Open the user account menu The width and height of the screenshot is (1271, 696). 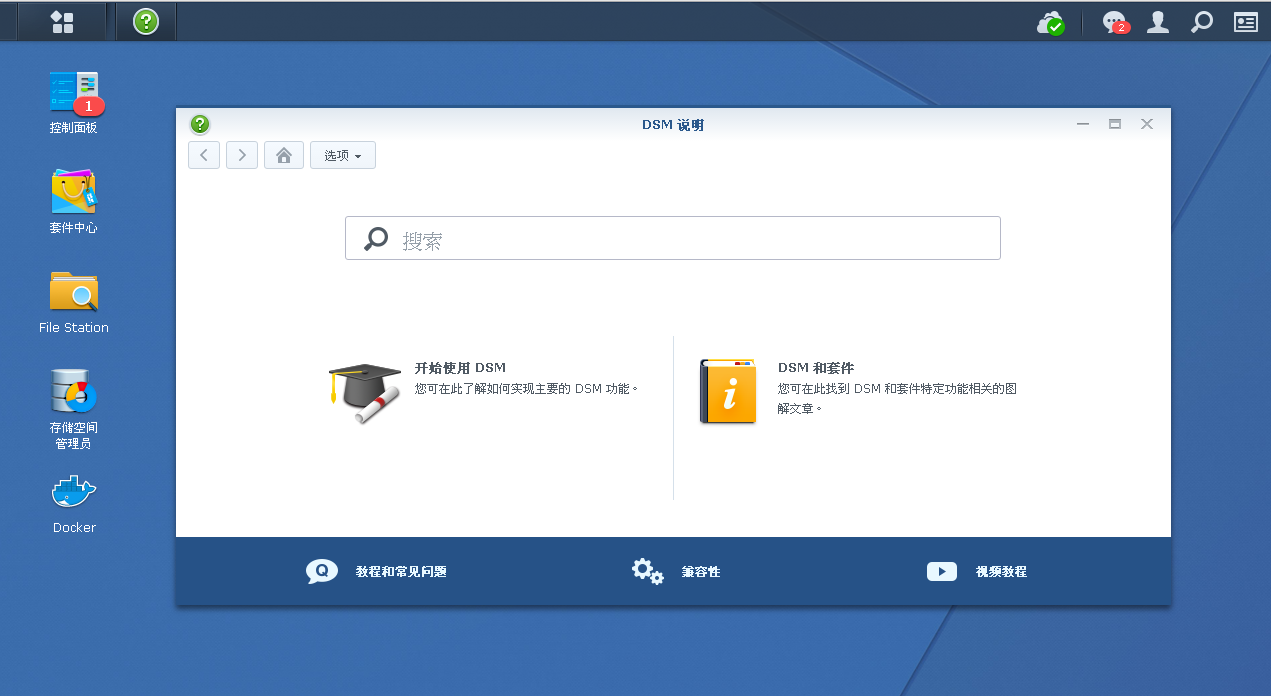tap(1157, 22)
